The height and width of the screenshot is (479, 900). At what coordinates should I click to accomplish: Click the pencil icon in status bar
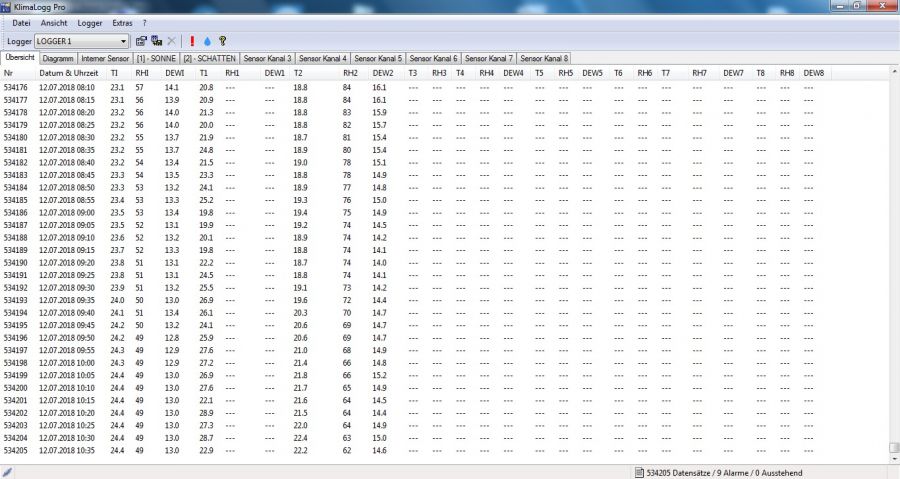click(8, 472)
